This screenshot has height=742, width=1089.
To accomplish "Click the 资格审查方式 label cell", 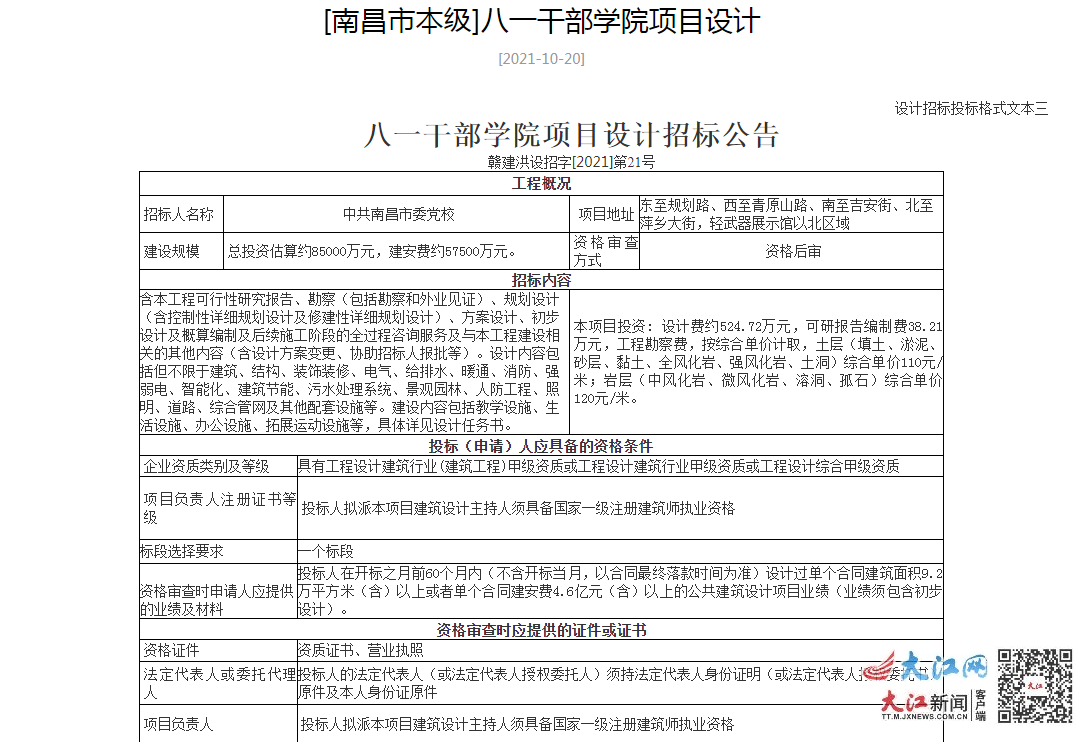I will tap(605, 251).
